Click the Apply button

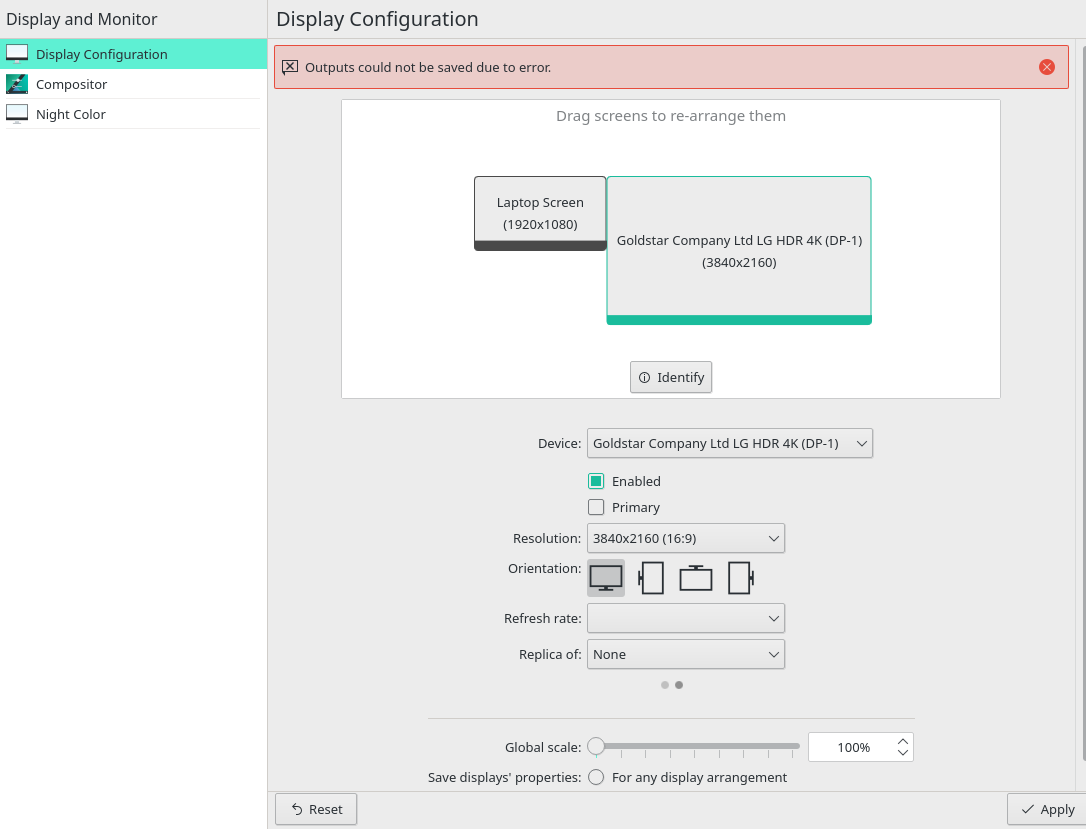tap(1047, 809)
